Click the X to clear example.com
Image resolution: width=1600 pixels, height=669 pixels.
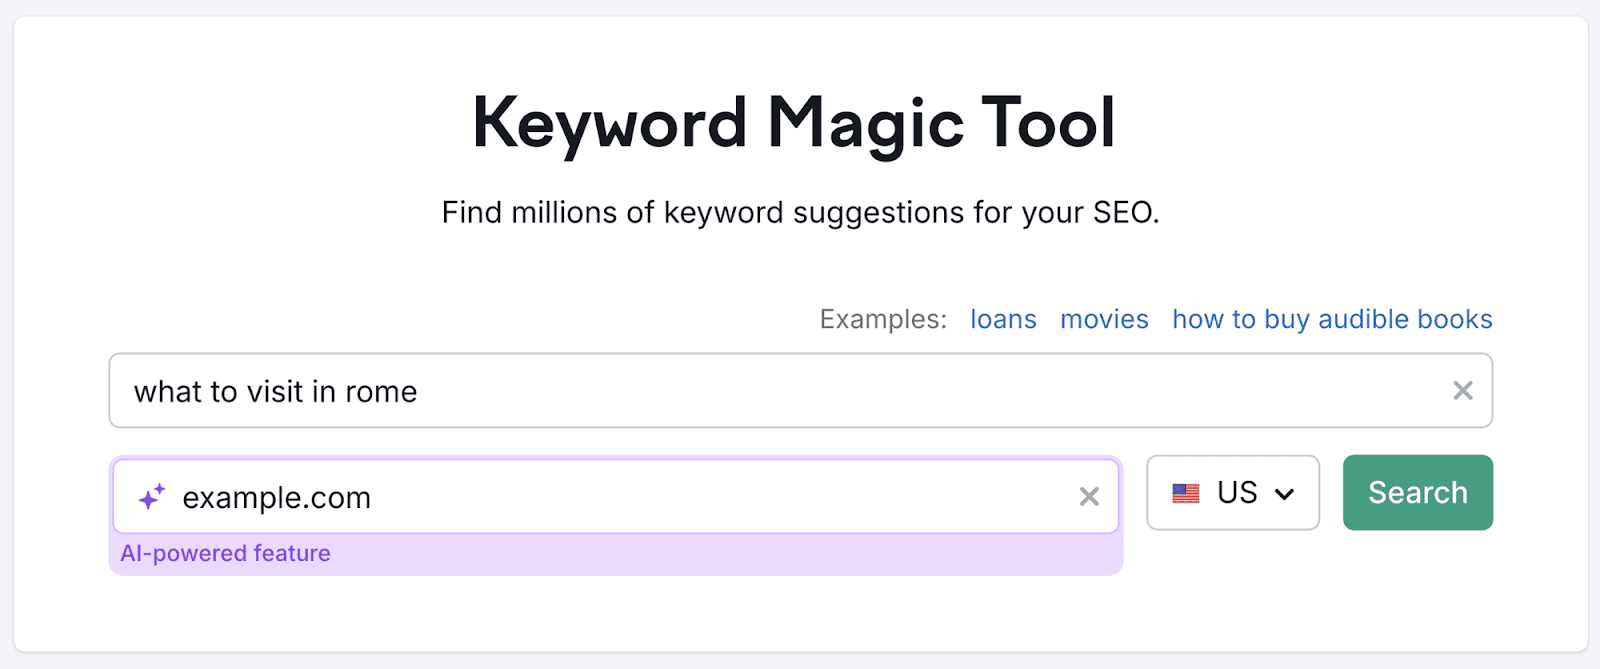point(1088,496)
